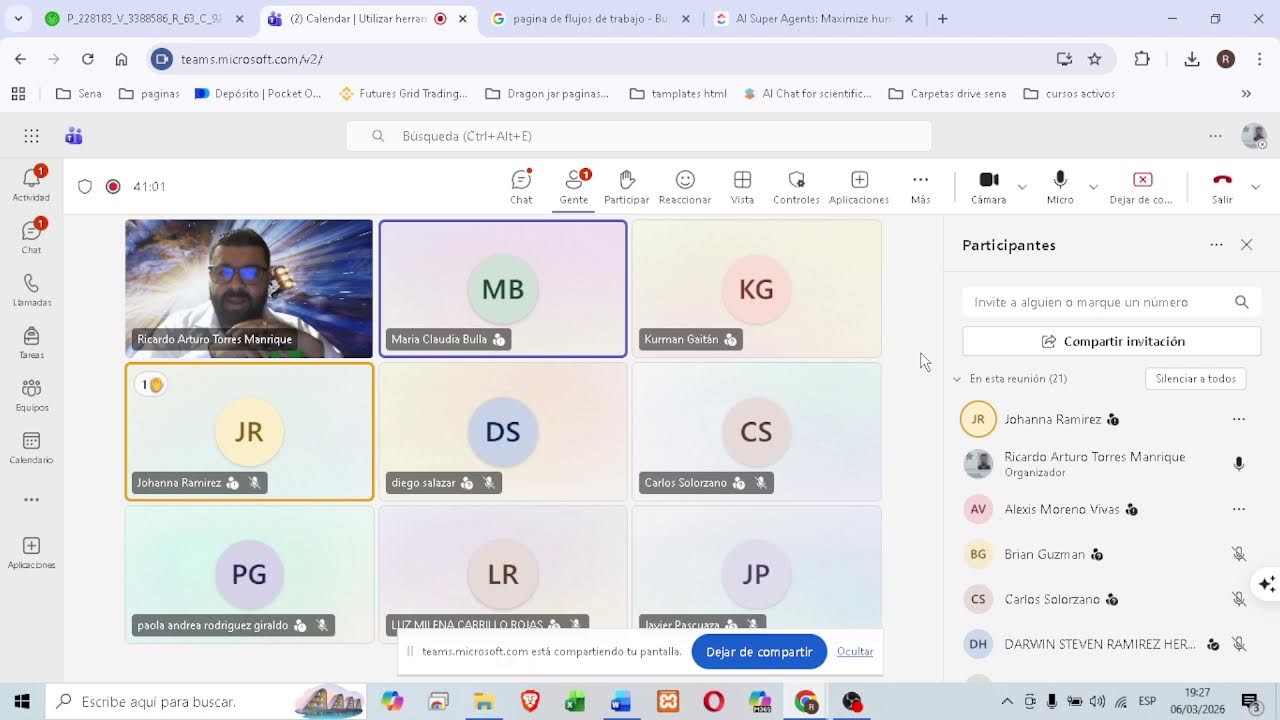Select Kurman Gaitán participant tile
Image resolution: width=1280 pixels, height=720 pixels.
click(x=756, y=289)
